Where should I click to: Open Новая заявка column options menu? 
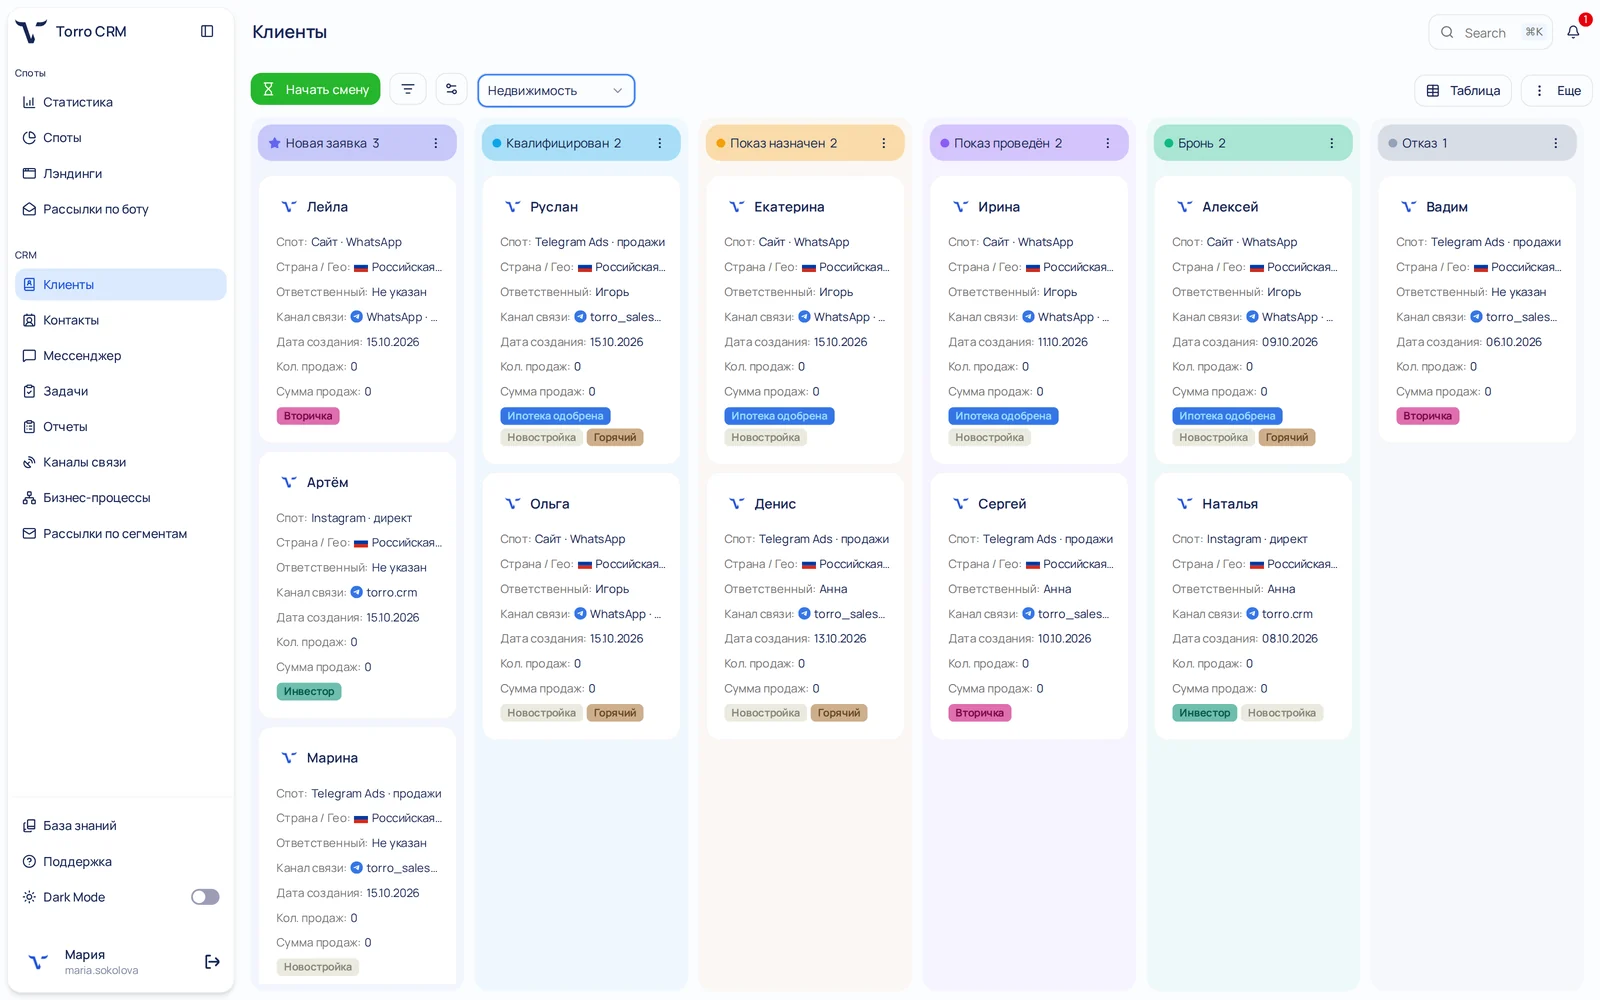pos(436,143)
